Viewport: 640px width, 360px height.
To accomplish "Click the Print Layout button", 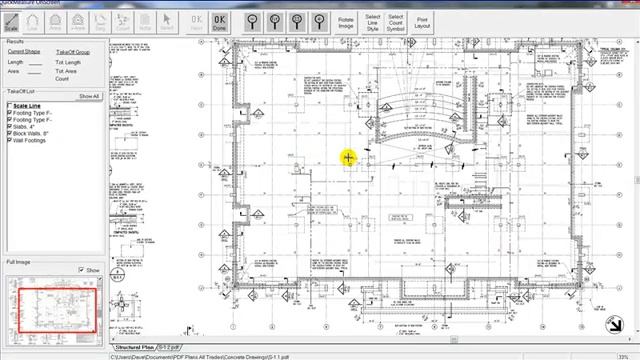I will tap(422, 22).
